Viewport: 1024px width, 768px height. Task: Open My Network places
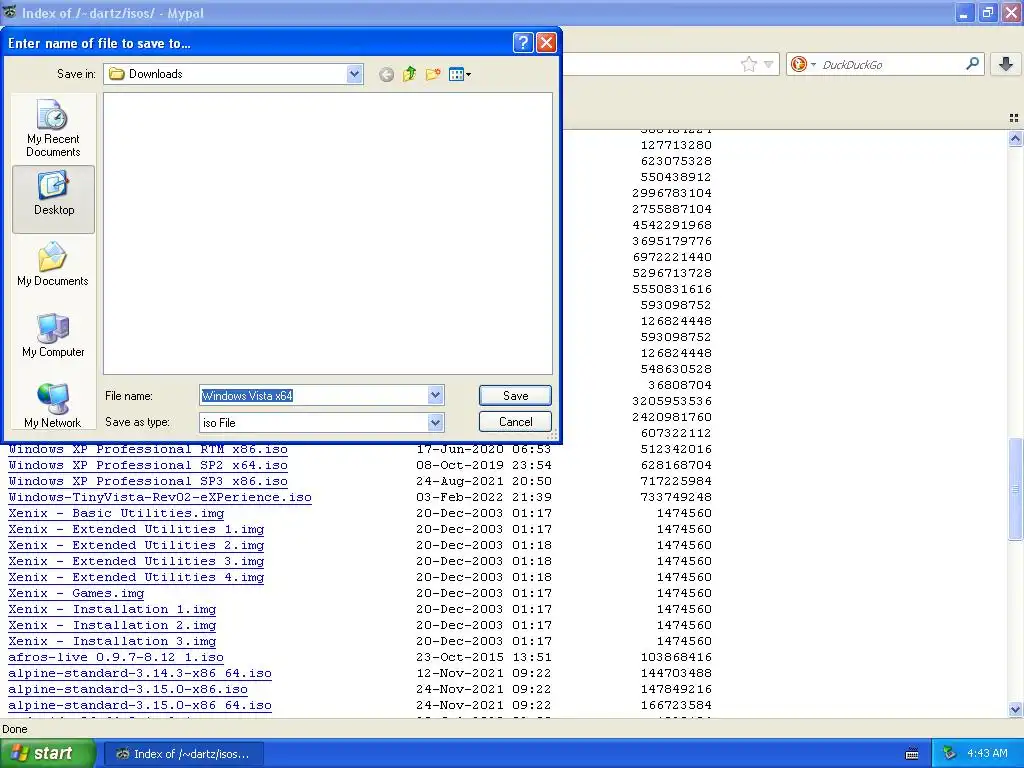click(x=53, y=406)
